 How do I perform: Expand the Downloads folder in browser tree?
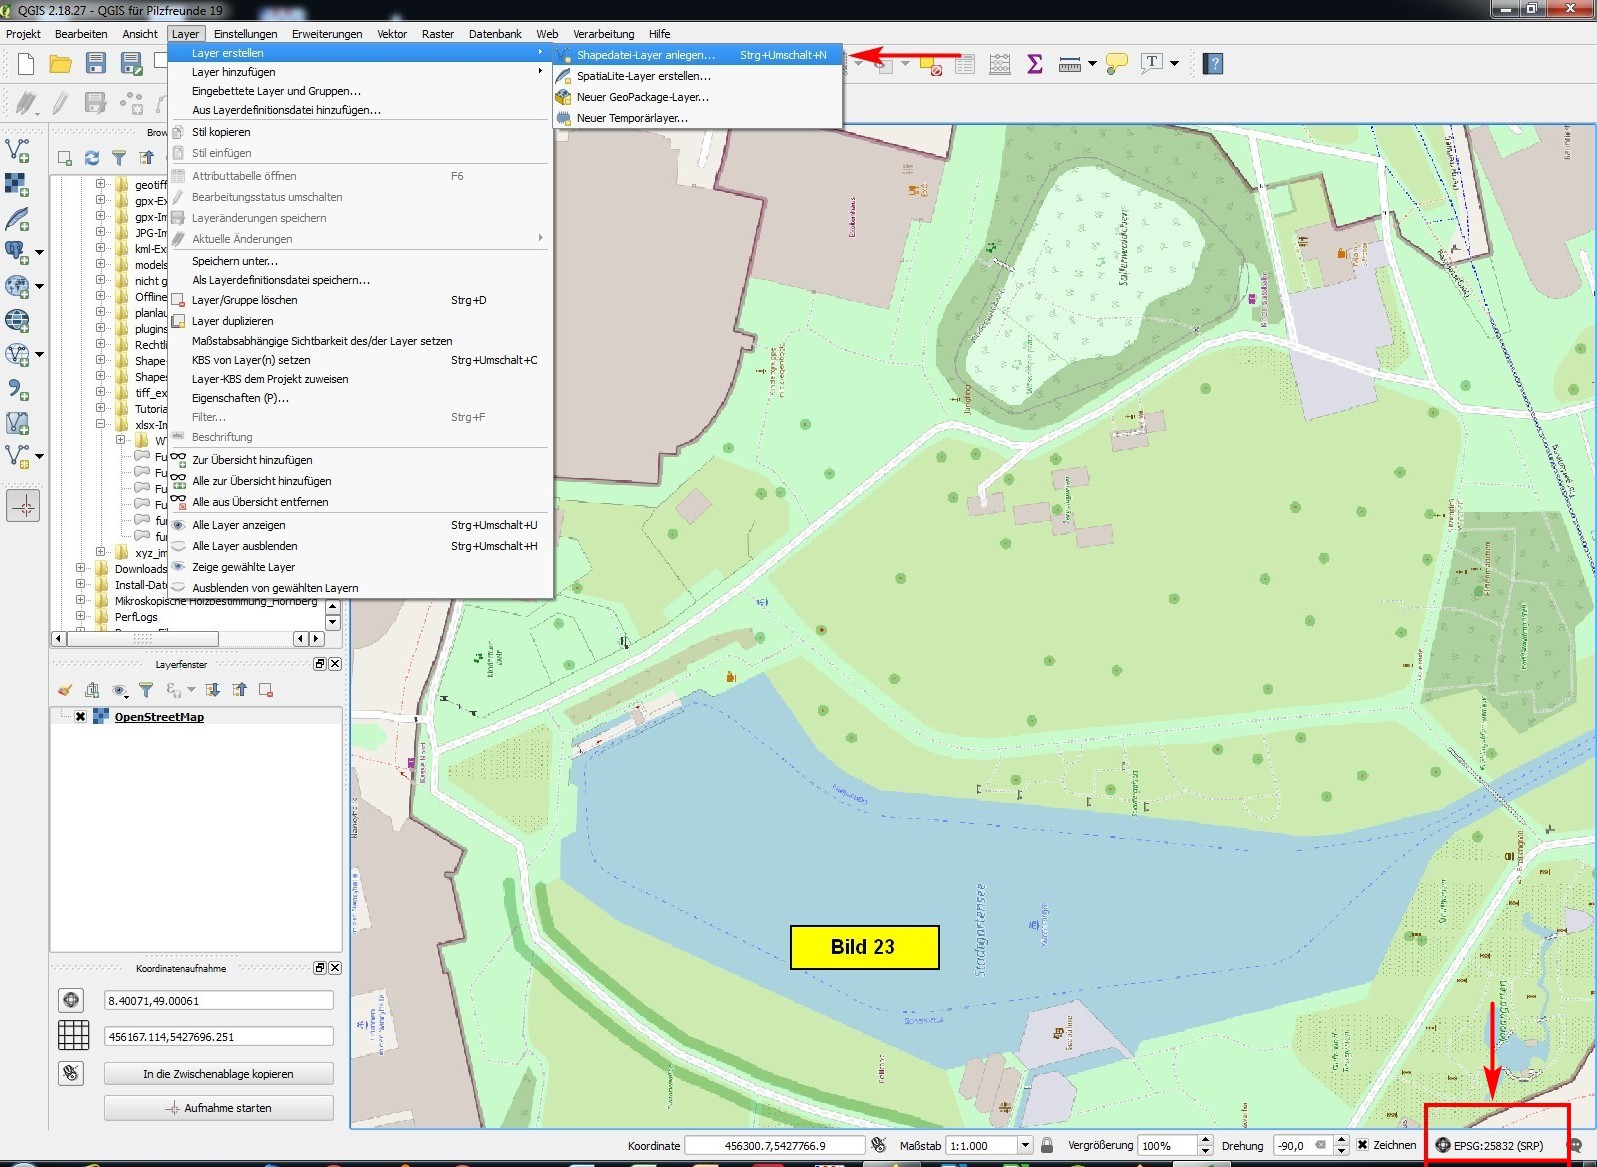81,569
